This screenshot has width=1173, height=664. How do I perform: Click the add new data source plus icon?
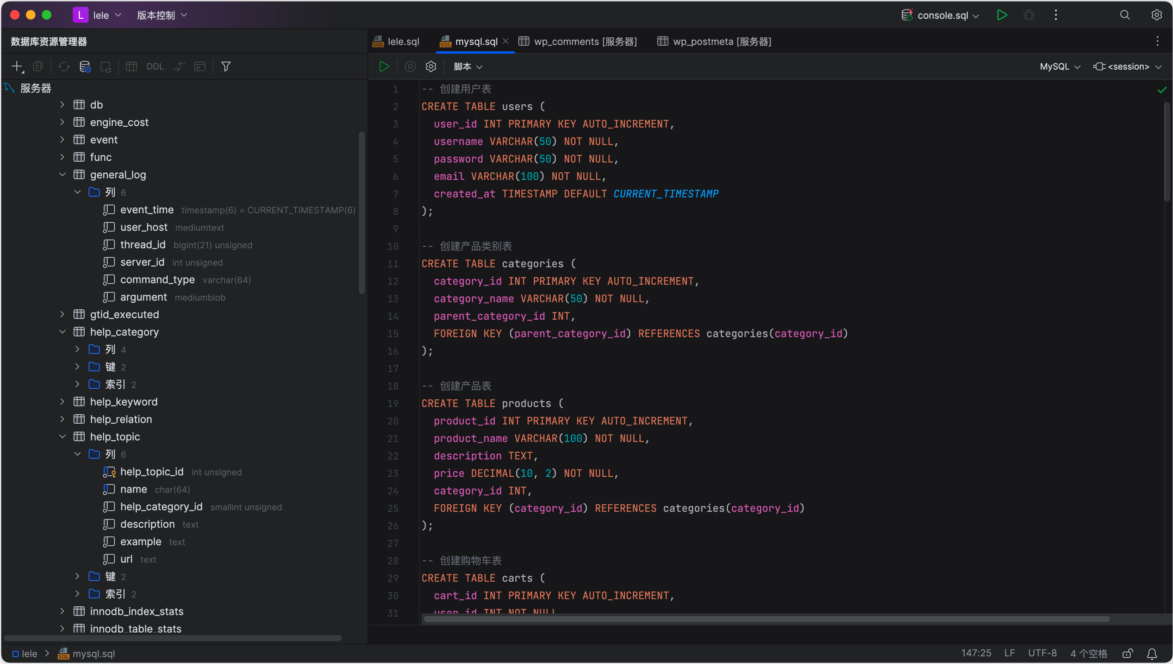[x=16, y=67]
